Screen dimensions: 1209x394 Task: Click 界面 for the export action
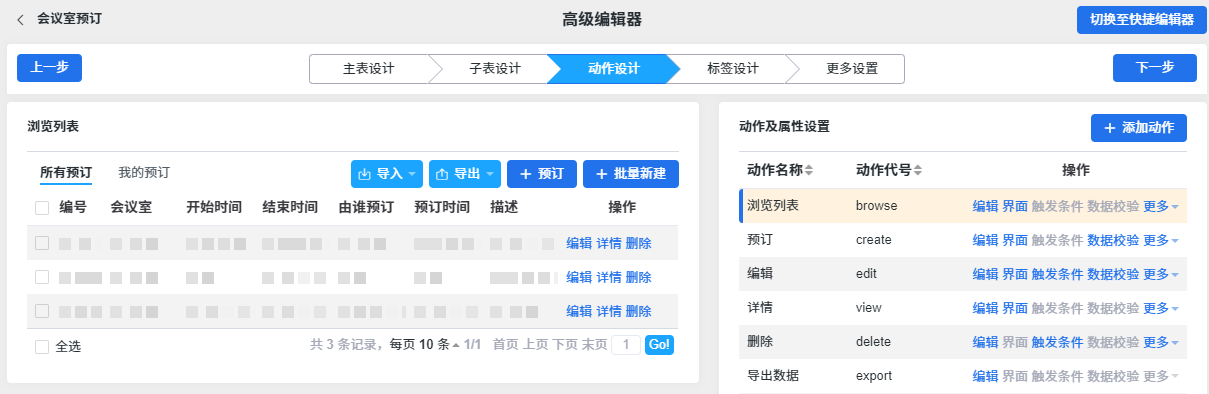1015,376
